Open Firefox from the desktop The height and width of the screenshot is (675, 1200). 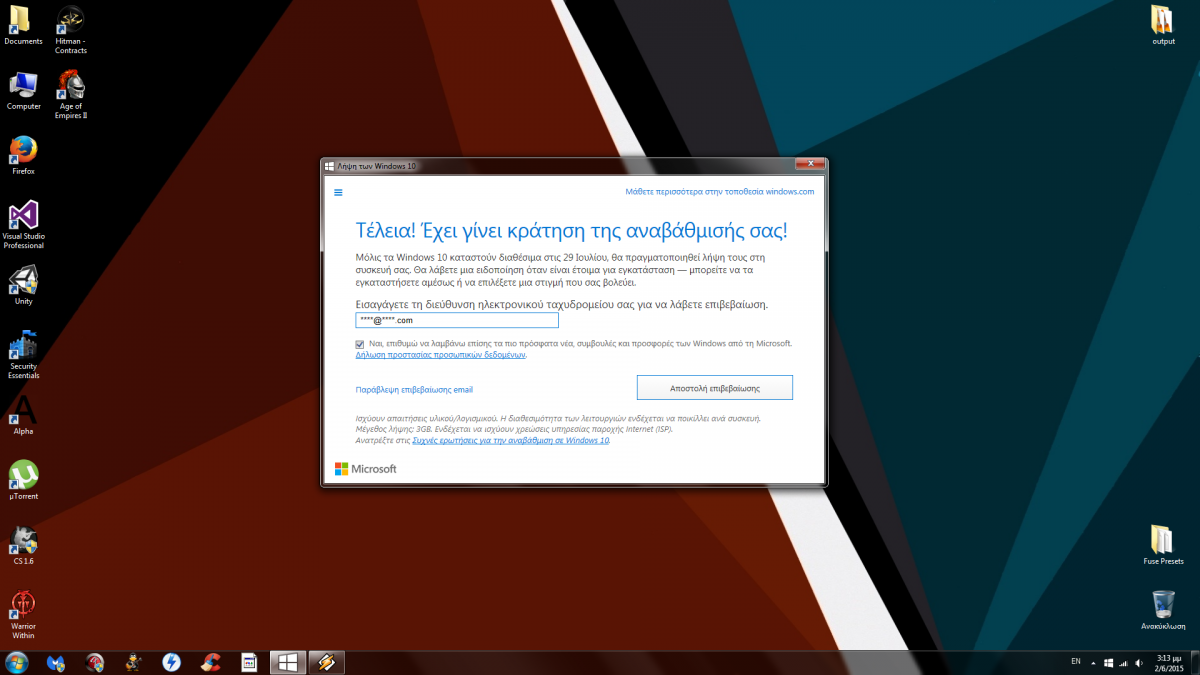coord(23,155)
